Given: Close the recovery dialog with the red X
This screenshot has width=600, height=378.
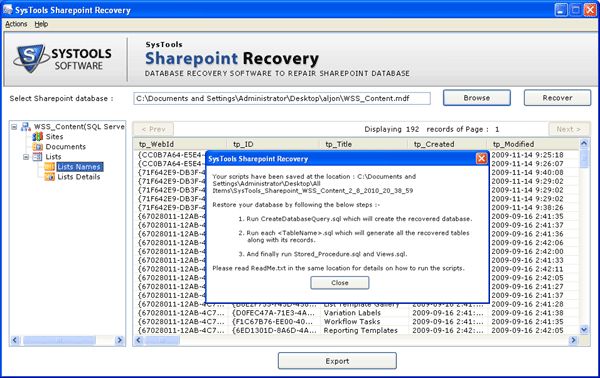Looking at the screenshot, I should tap(481, 158).
